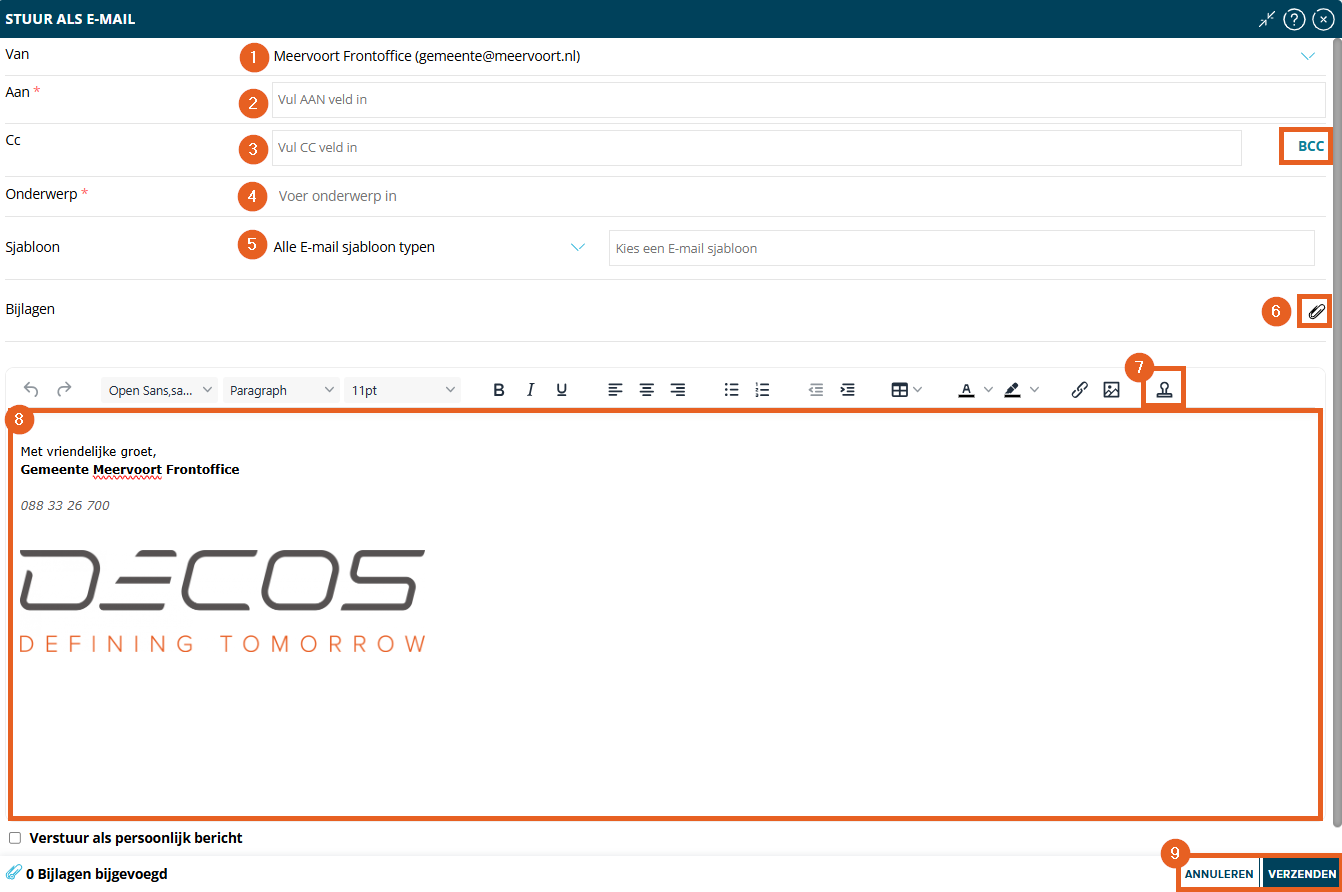The height and width of the screenshot is (892, 1342).
Task: Apply highlight background color
Action: pyautogui.click(x=1013, y=390)
